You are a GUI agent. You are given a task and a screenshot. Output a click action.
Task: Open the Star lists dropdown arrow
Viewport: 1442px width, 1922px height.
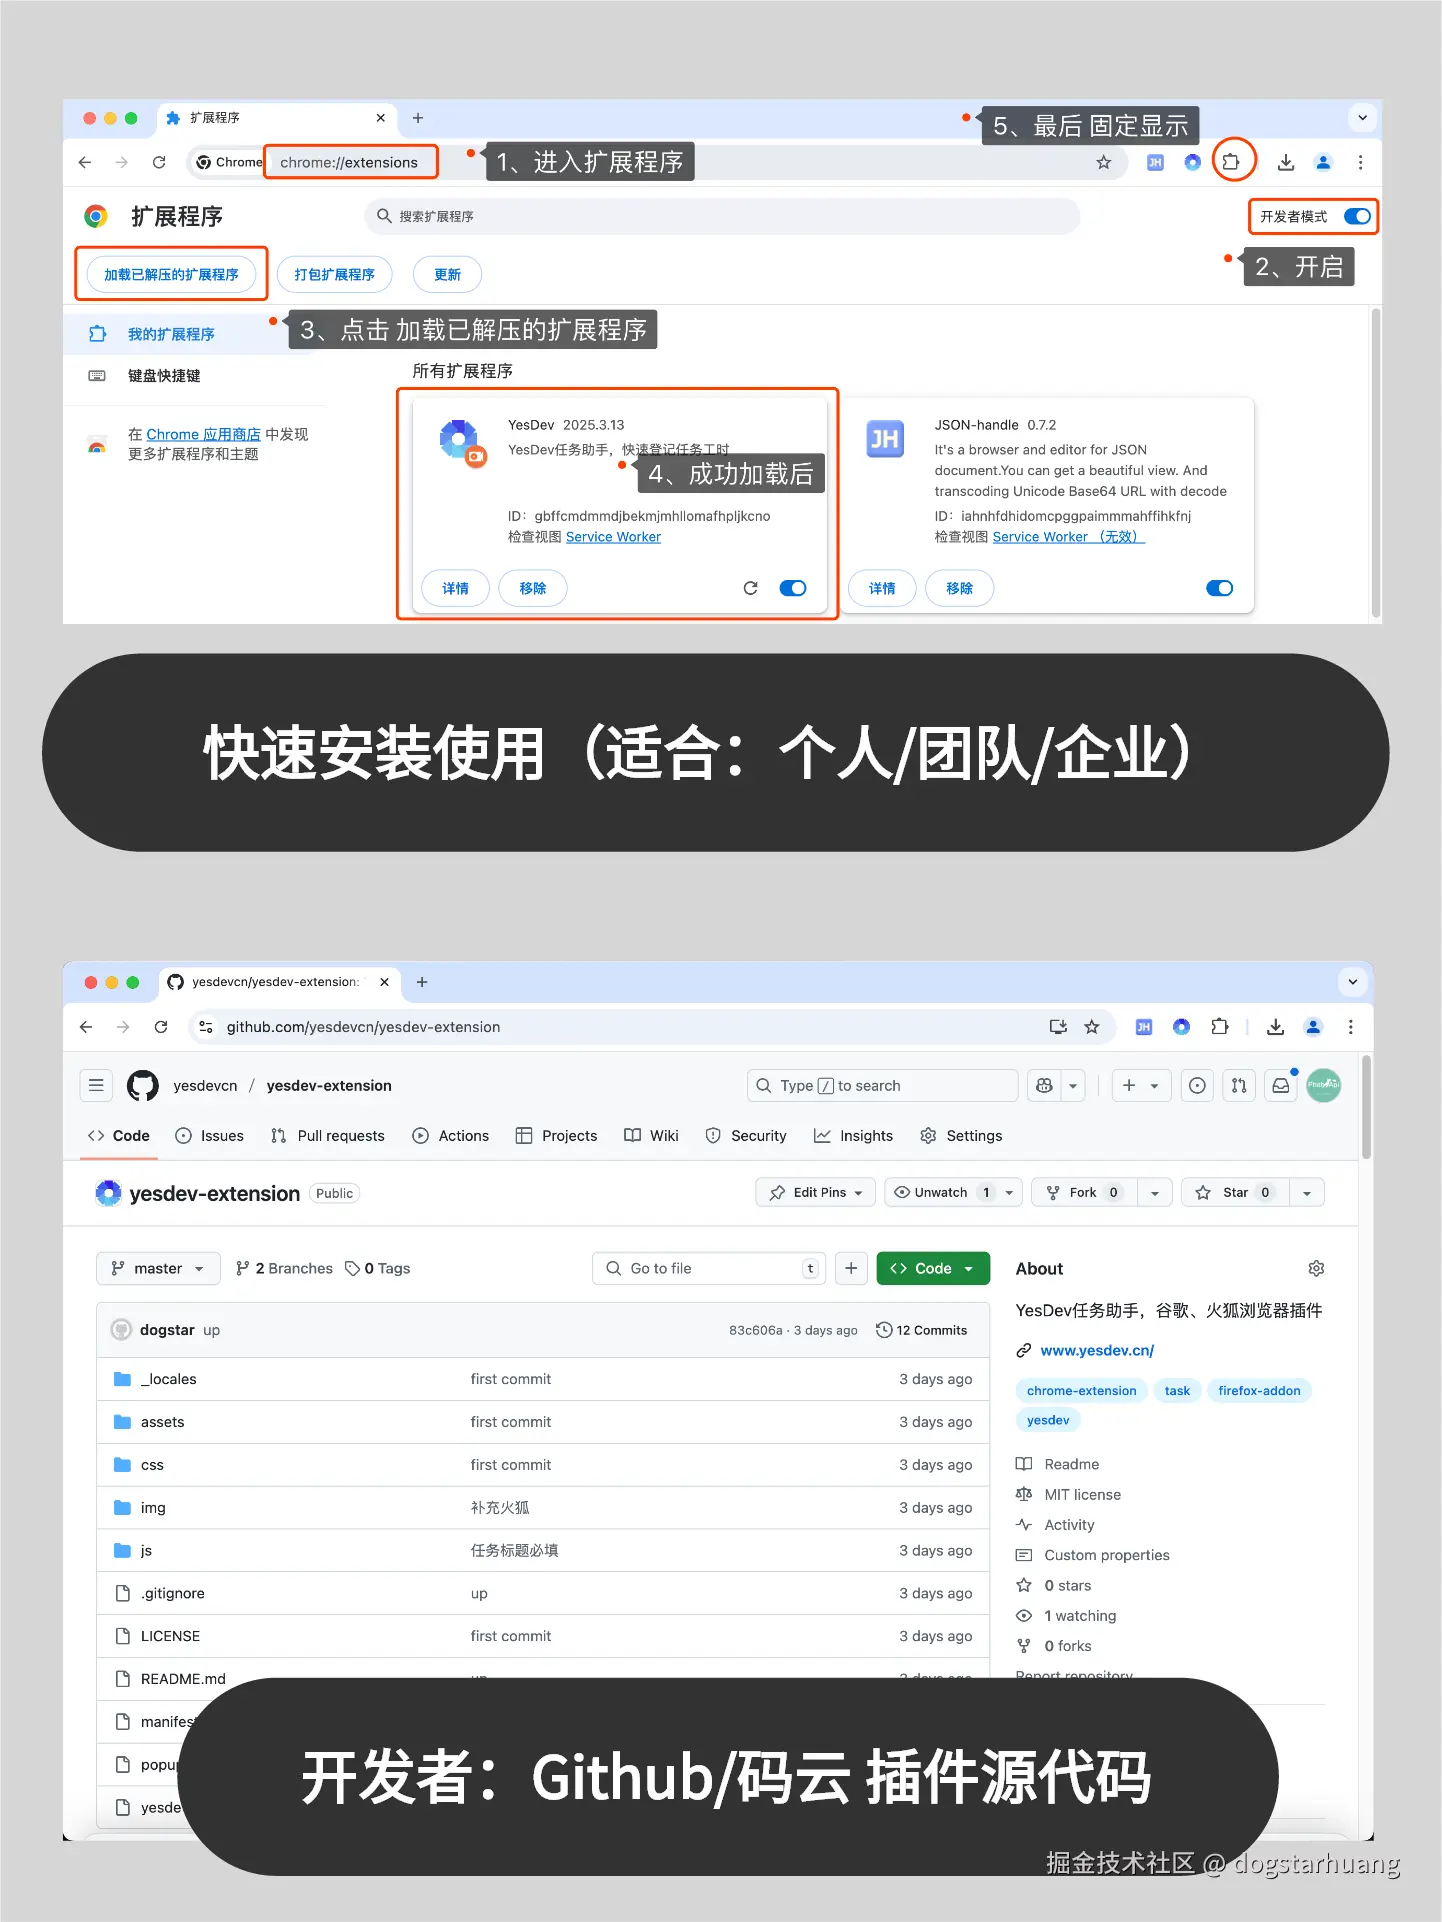(x=1307, y=1192)
